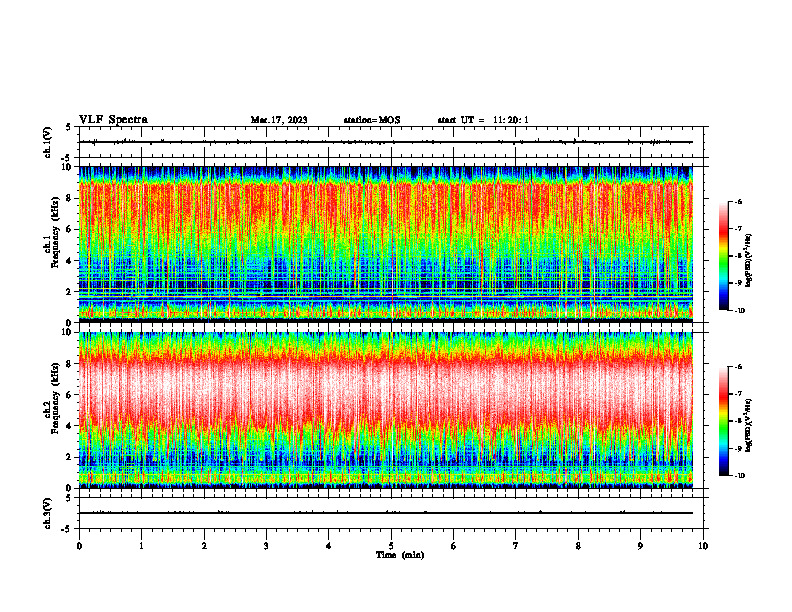Click time-axis tick label "0"
This screenshot has height=612, width=792.
(79, 546)
